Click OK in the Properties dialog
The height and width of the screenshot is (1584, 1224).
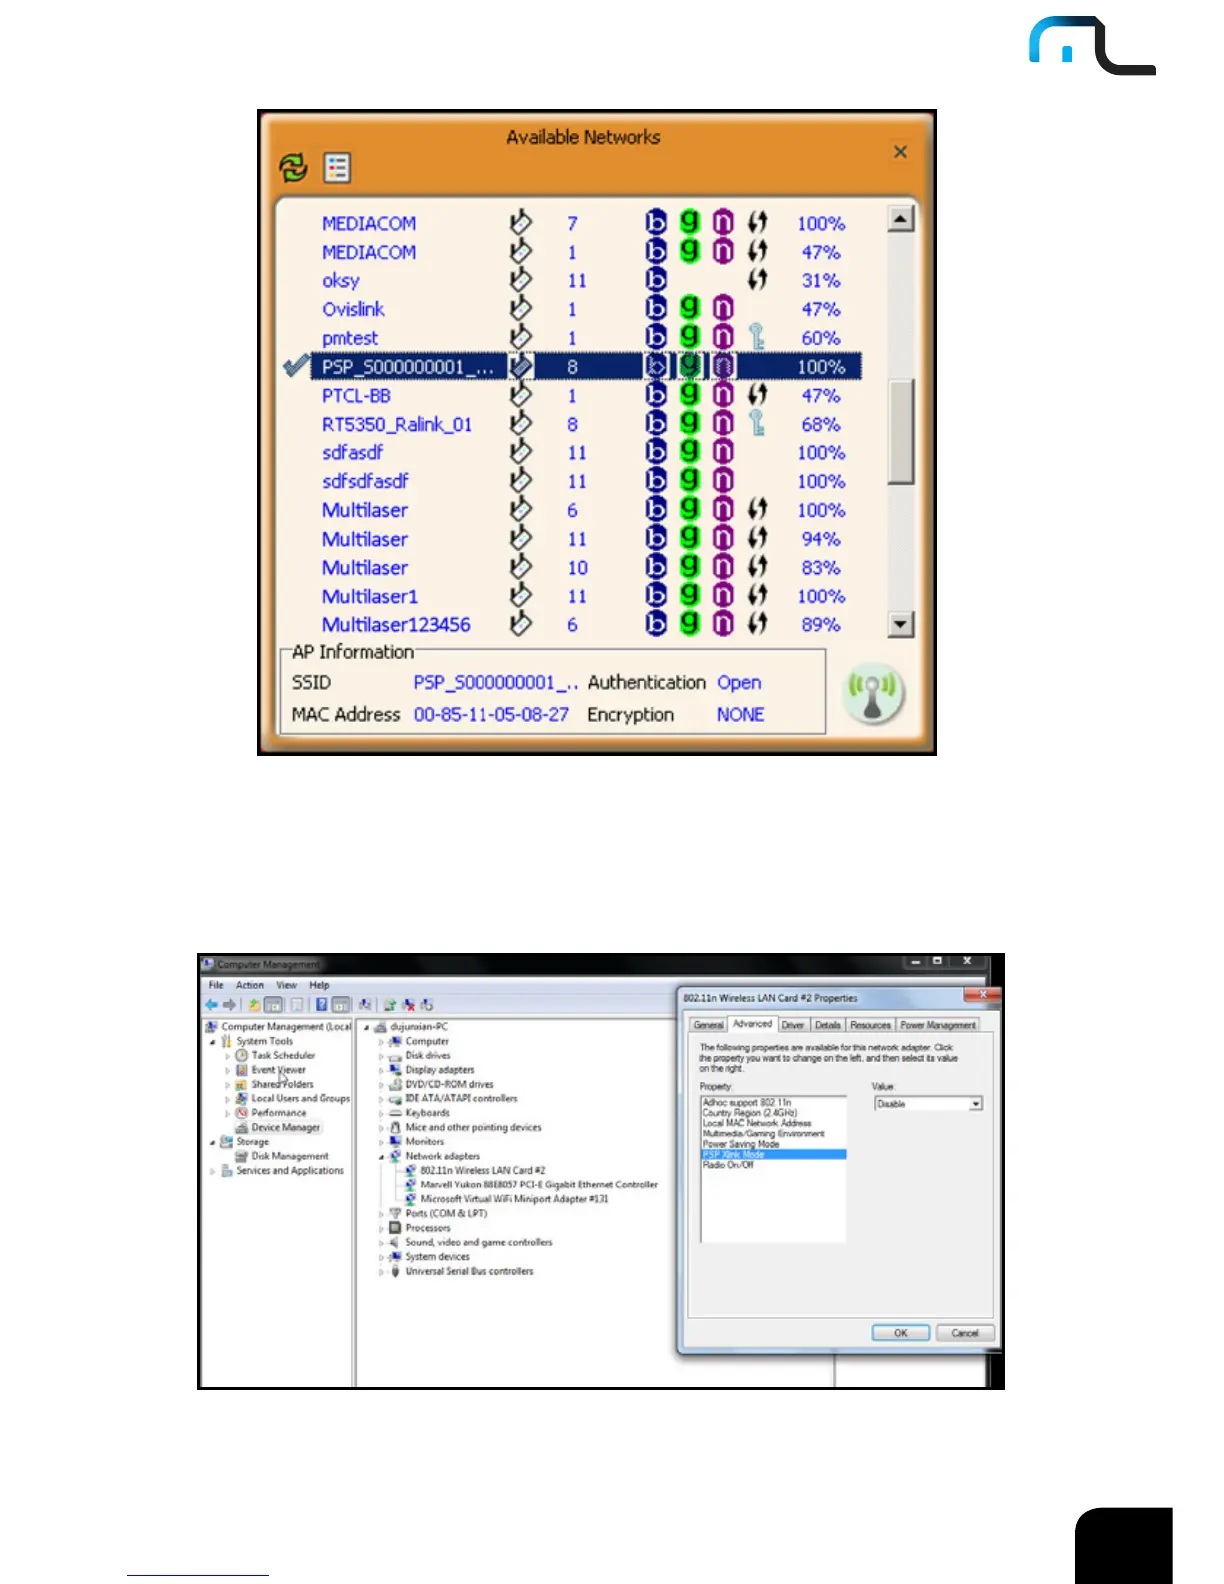click(x=900, y=1333)
